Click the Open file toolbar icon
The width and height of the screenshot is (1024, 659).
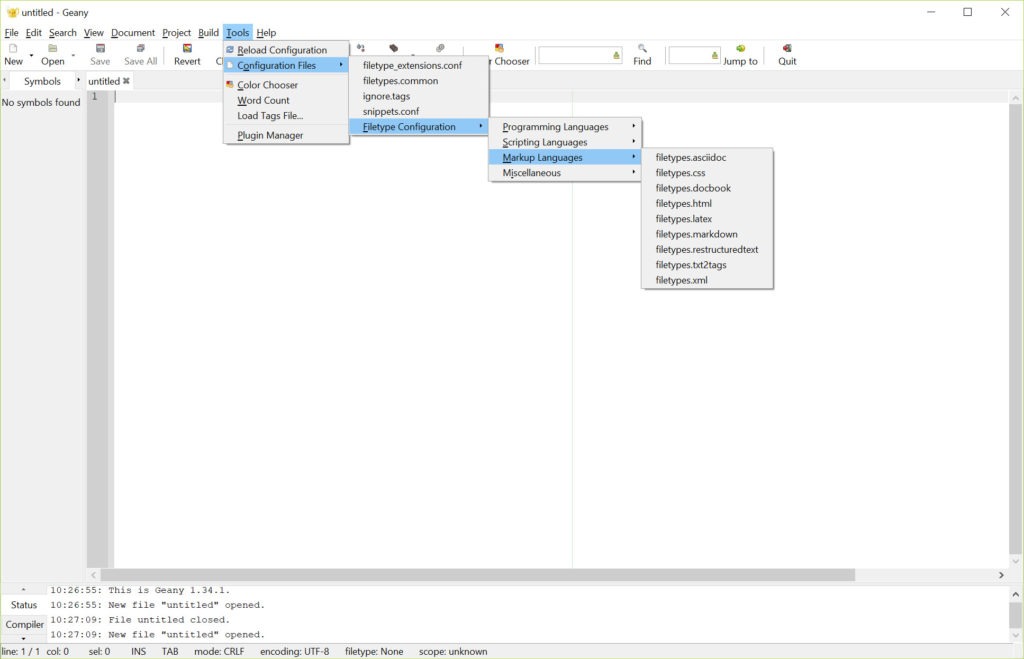[x=52, y=48]
